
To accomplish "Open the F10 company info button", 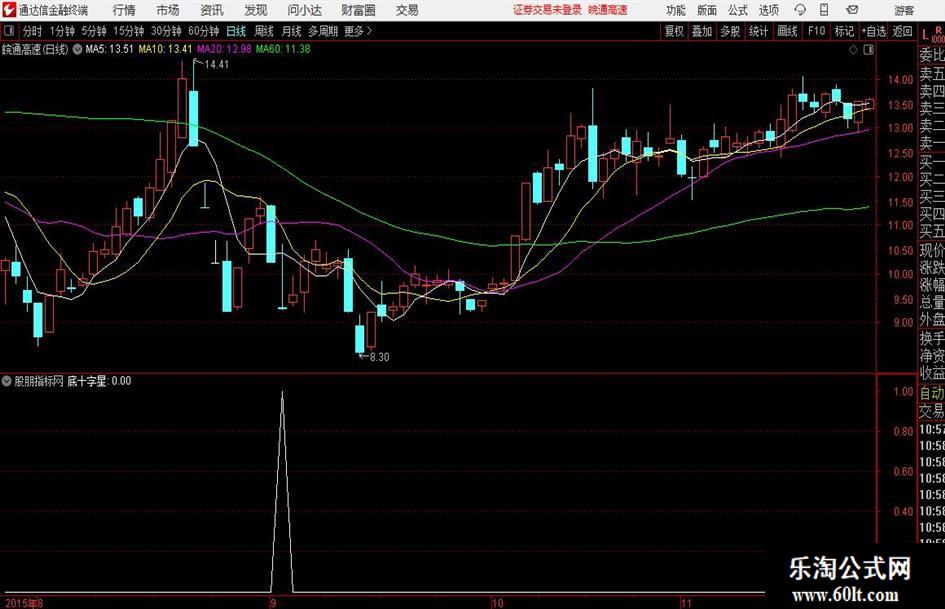I will pyautogui.click(x=817, y=31).
